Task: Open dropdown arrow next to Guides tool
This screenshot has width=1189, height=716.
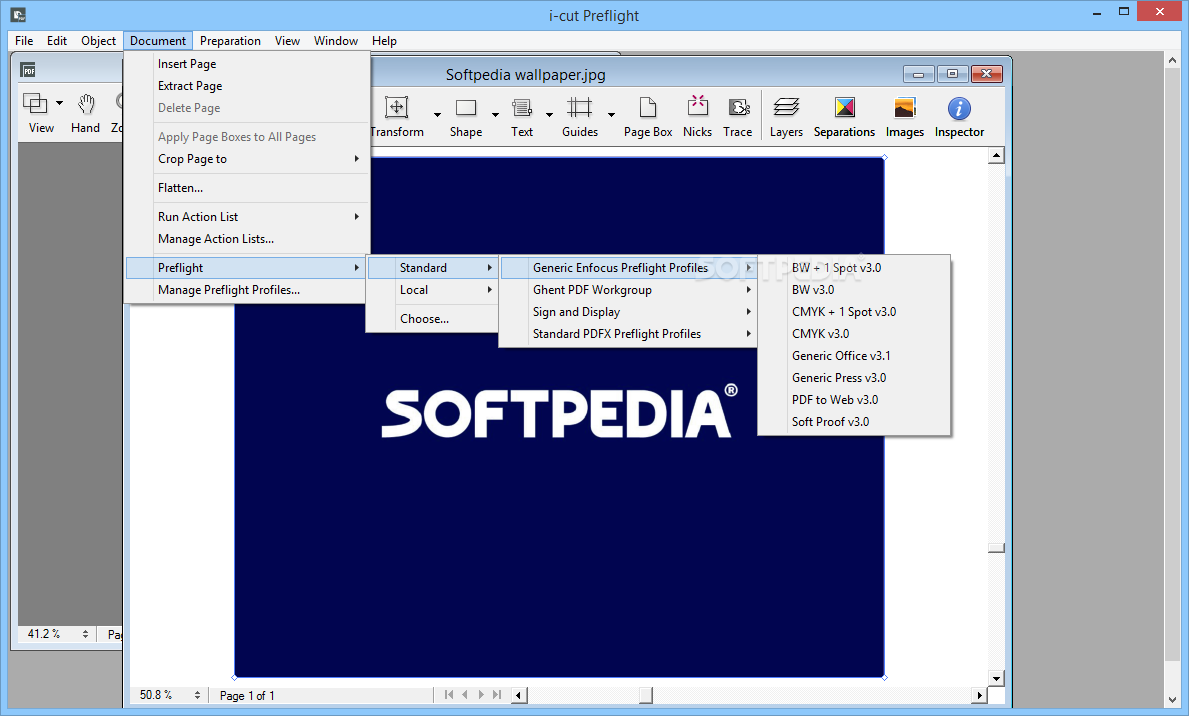Action: click(611, 115)
